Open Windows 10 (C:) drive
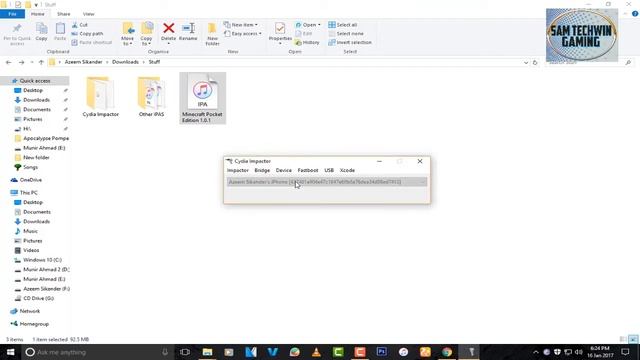Screen dimensions: 640x360 click(x=42, y=260)
